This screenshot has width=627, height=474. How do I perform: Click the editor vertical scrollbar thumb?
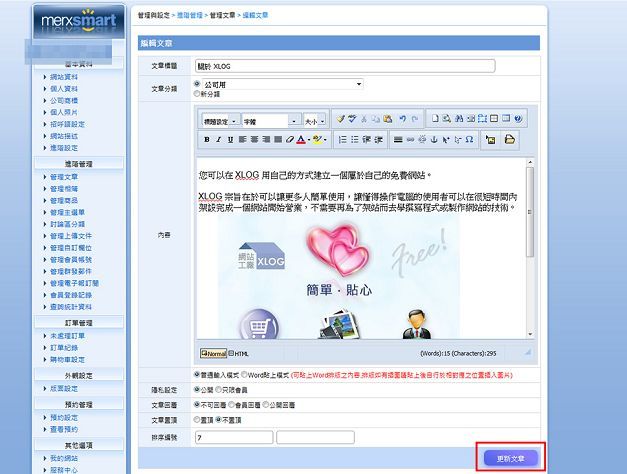(530, 212)
